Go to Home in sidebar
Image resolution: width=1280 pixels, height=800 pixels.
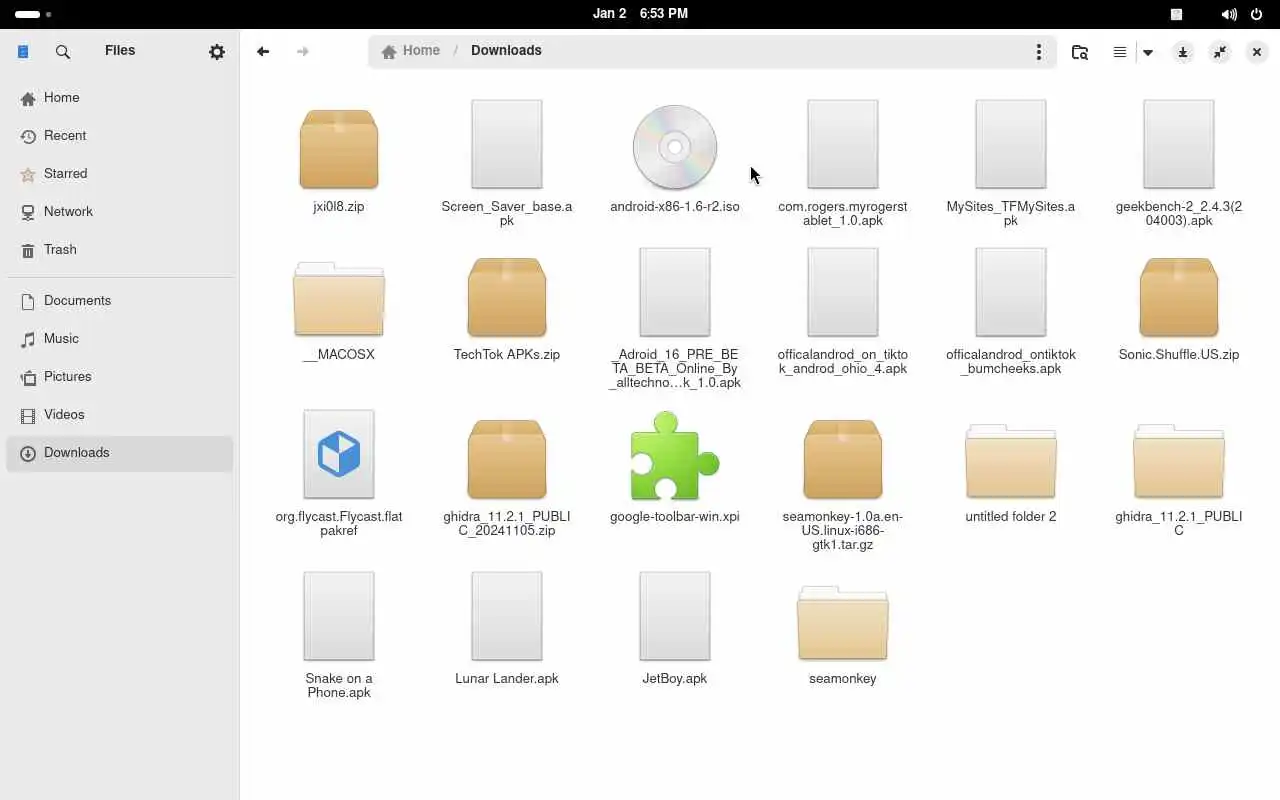(120, 98)
